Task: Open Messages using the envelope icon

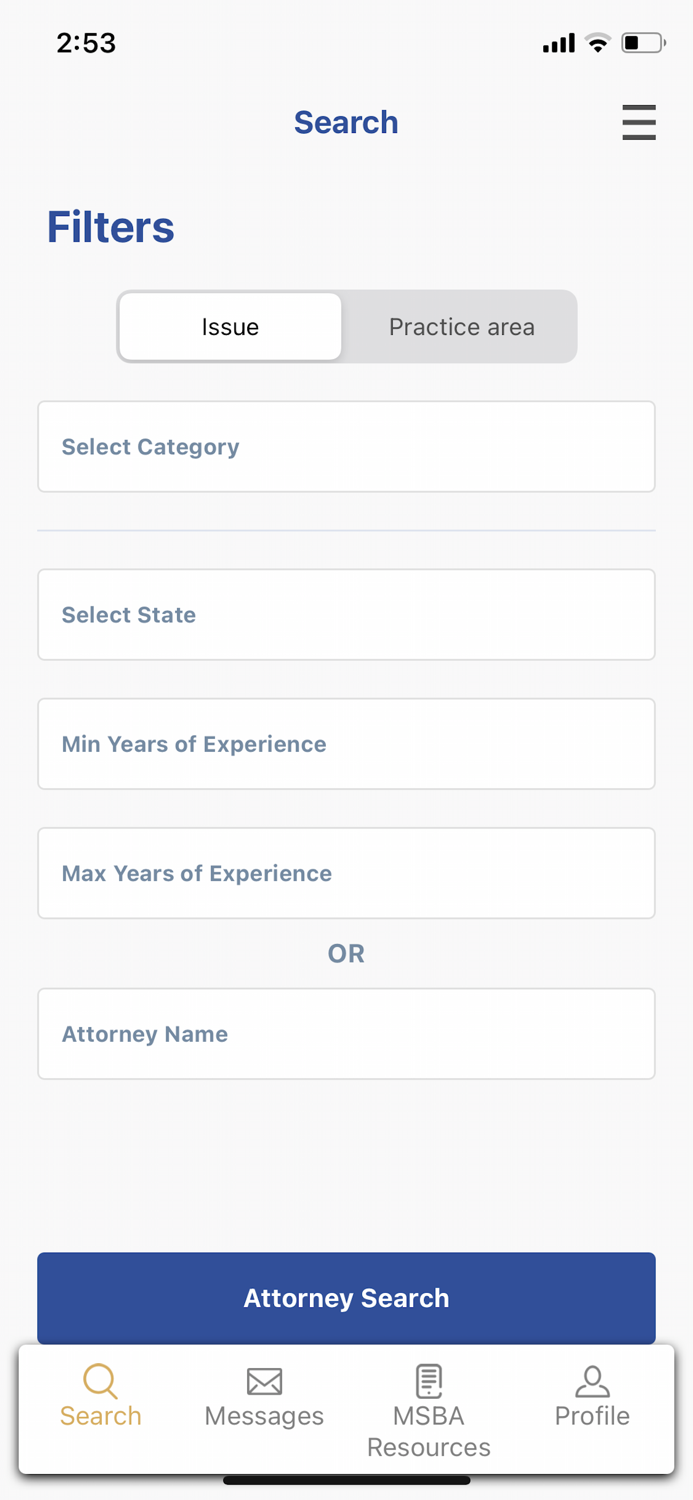Action: [263, 1380]
